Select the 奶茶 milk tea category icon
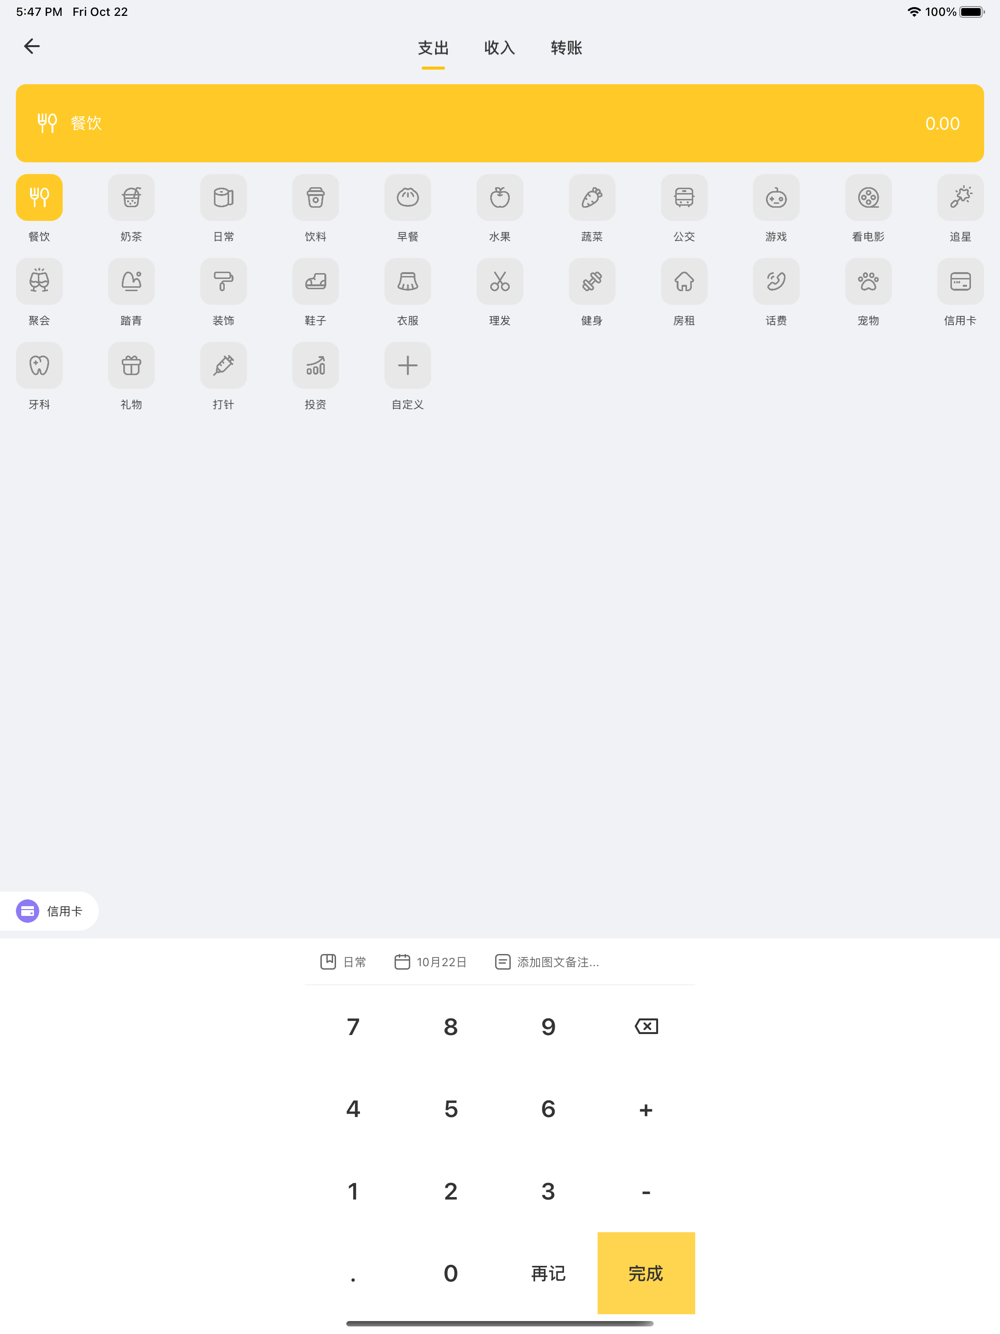The height and width of the screenshot is (1334, 1000). [131, 198]
